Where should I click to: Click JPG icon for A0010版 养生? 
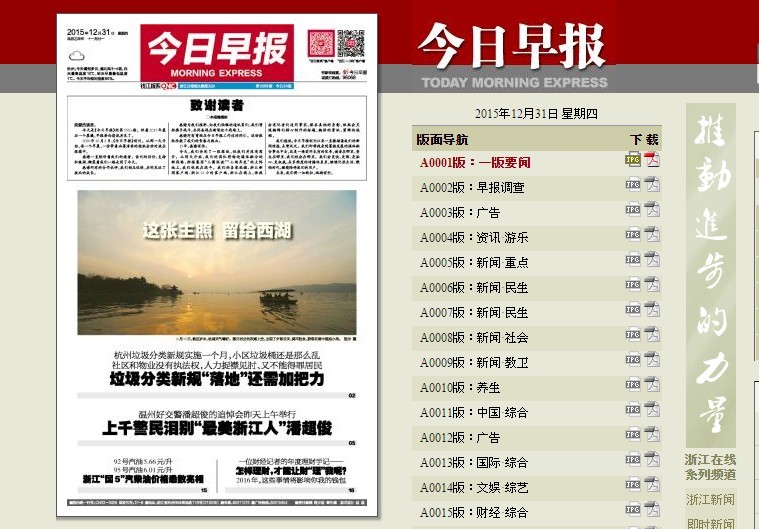tap(632, 385)
